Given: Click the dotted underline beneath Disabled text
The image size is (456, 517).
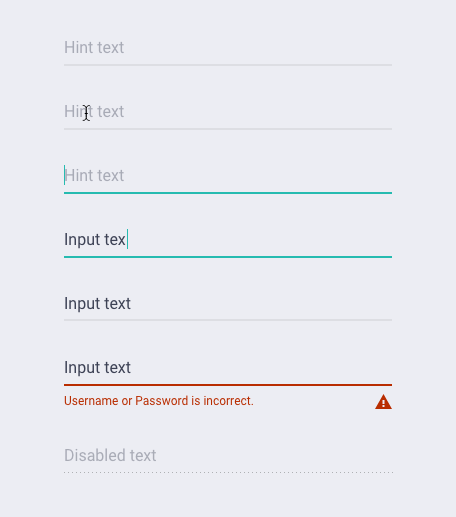Looking at the screenshot, I should [228, 472].
